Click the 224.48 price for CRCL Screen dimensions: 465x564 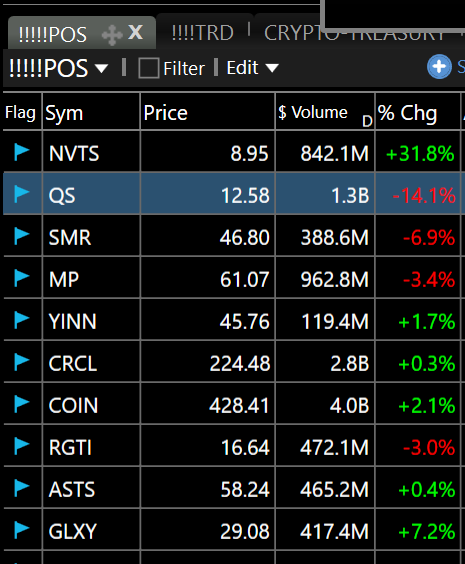pos(240,364)
